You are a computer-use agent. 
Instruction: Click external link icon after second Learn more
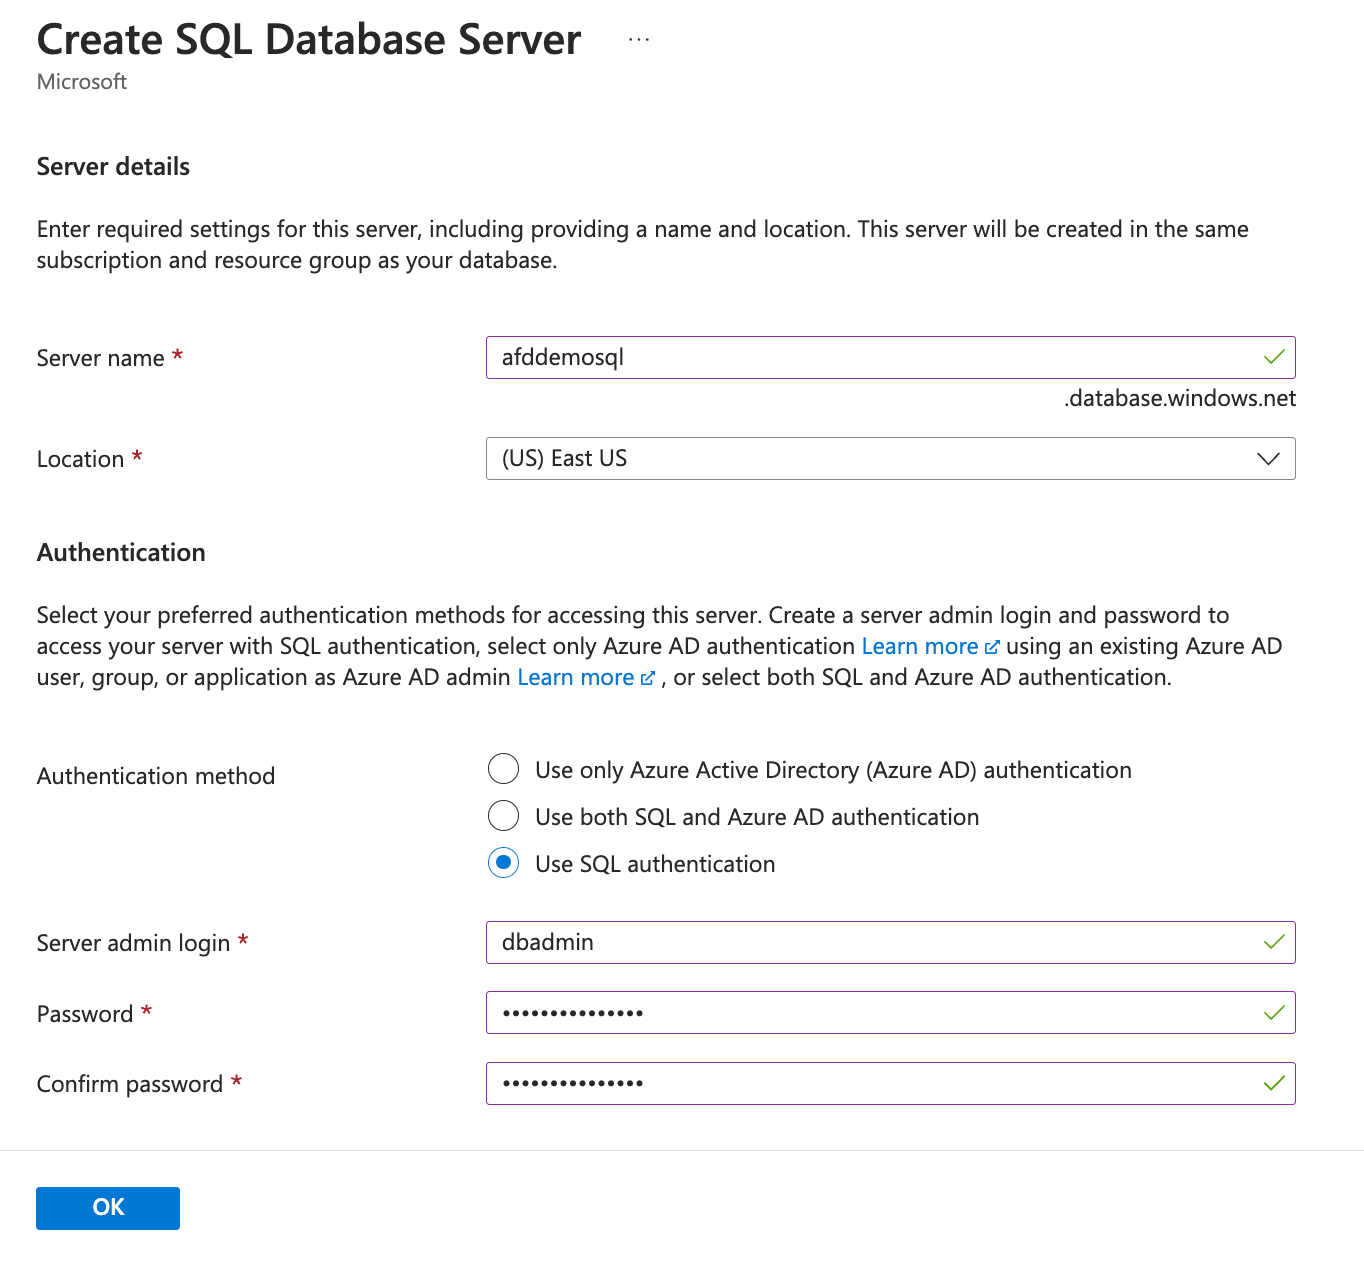point(647,678)
